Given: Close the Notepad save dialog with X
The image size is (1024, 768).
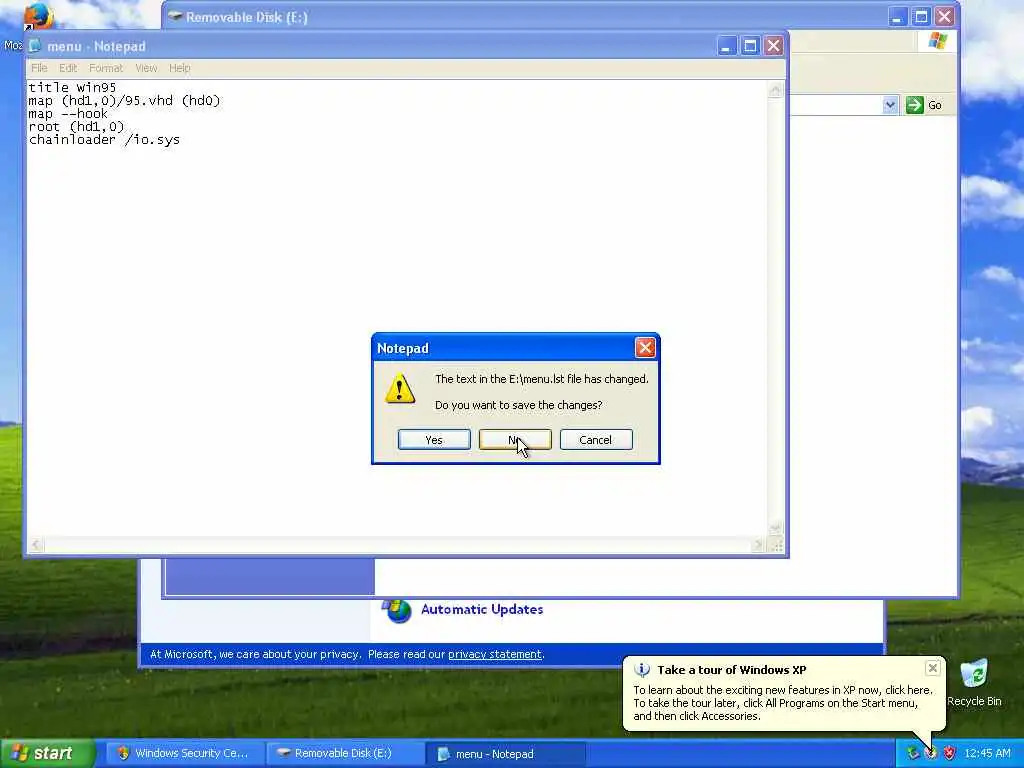Looking at the screenshot, I should tap(645, 347).
